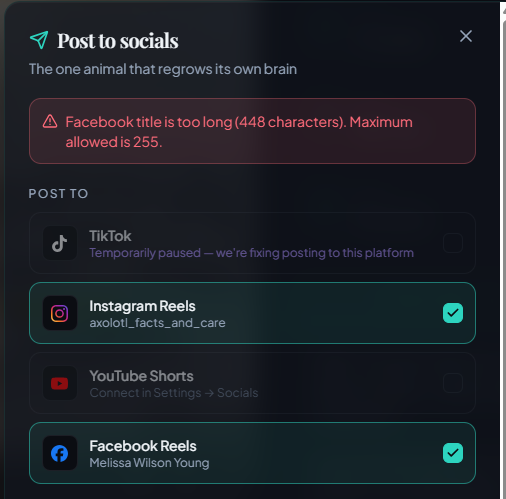Click the axolotl_facts_and_care account name
Screen dimensions: 506x499
pos(157,323)
